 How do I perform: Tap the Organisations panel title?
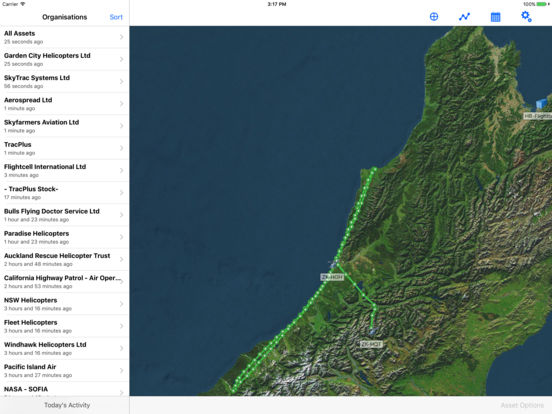click(x=64, y=17)
